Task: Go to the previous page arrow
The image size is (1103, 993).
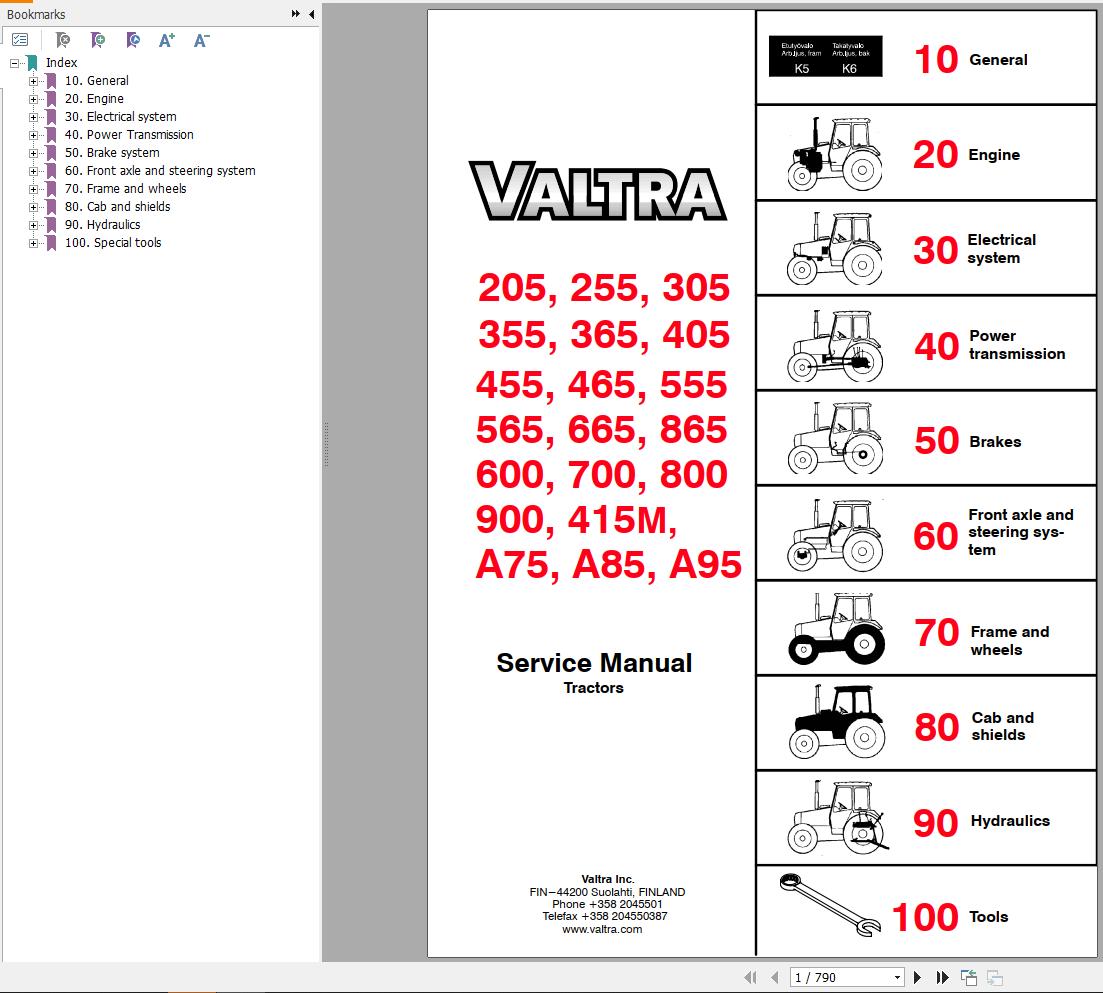Action: point(774,977)
